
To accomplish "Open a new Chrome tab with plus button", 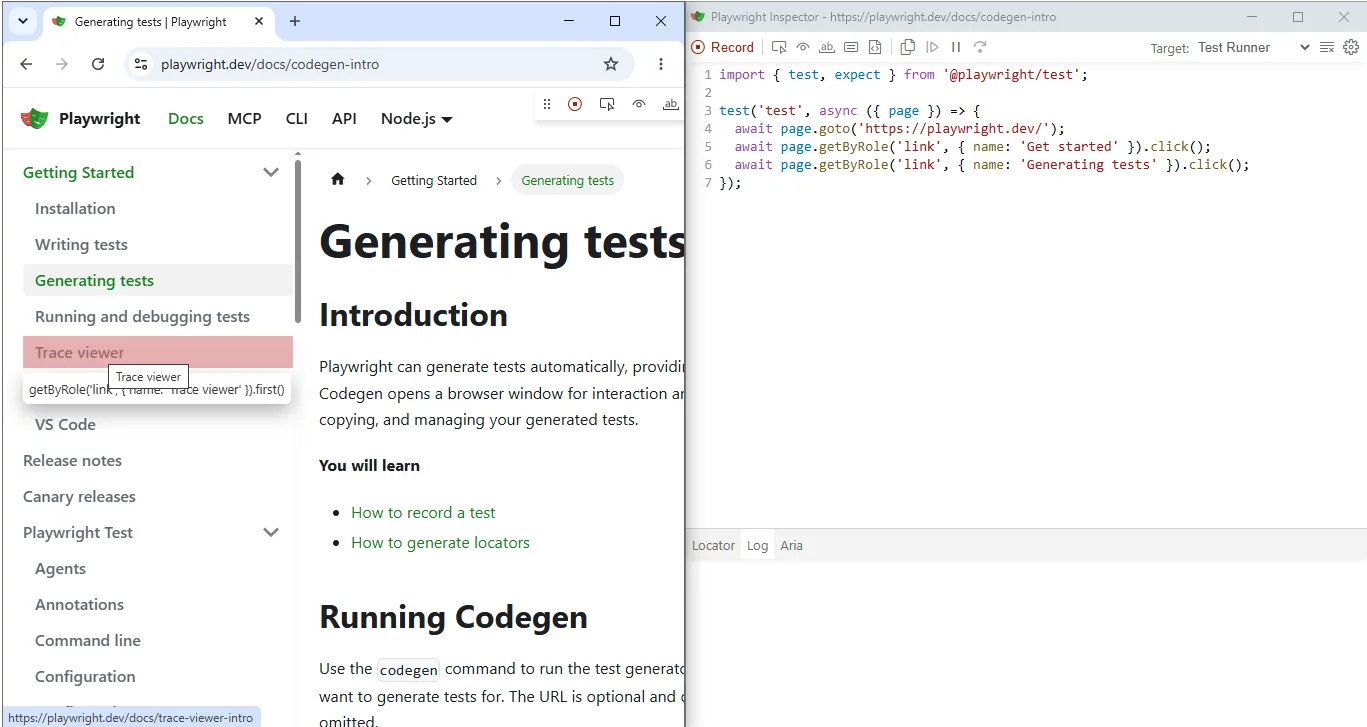I will [x=295, y=21].
